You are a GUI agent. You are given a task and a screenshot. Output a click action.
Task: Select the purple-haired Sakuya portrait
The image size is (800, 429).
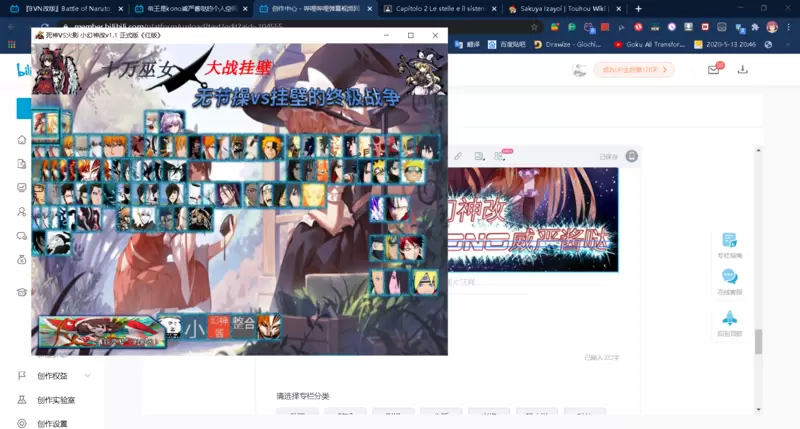pyautogui.click(x=171, y=122)
